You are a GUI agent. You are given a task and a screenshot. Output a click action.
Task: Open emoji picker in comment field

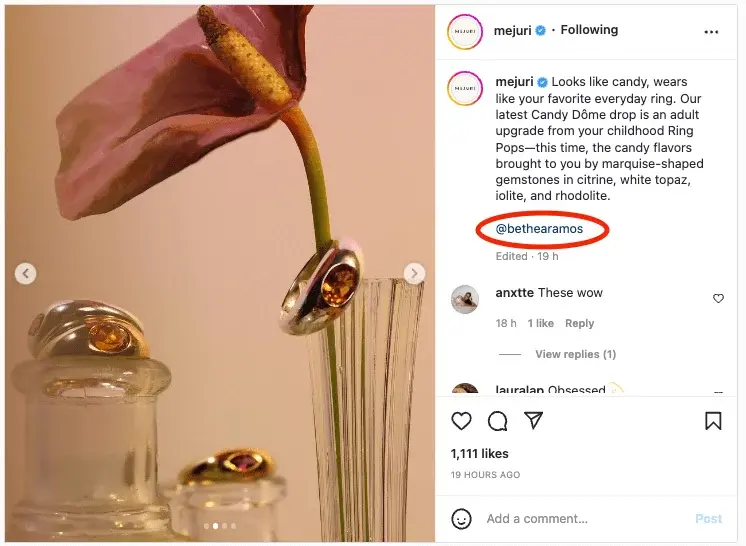click(x=461, y=519)
